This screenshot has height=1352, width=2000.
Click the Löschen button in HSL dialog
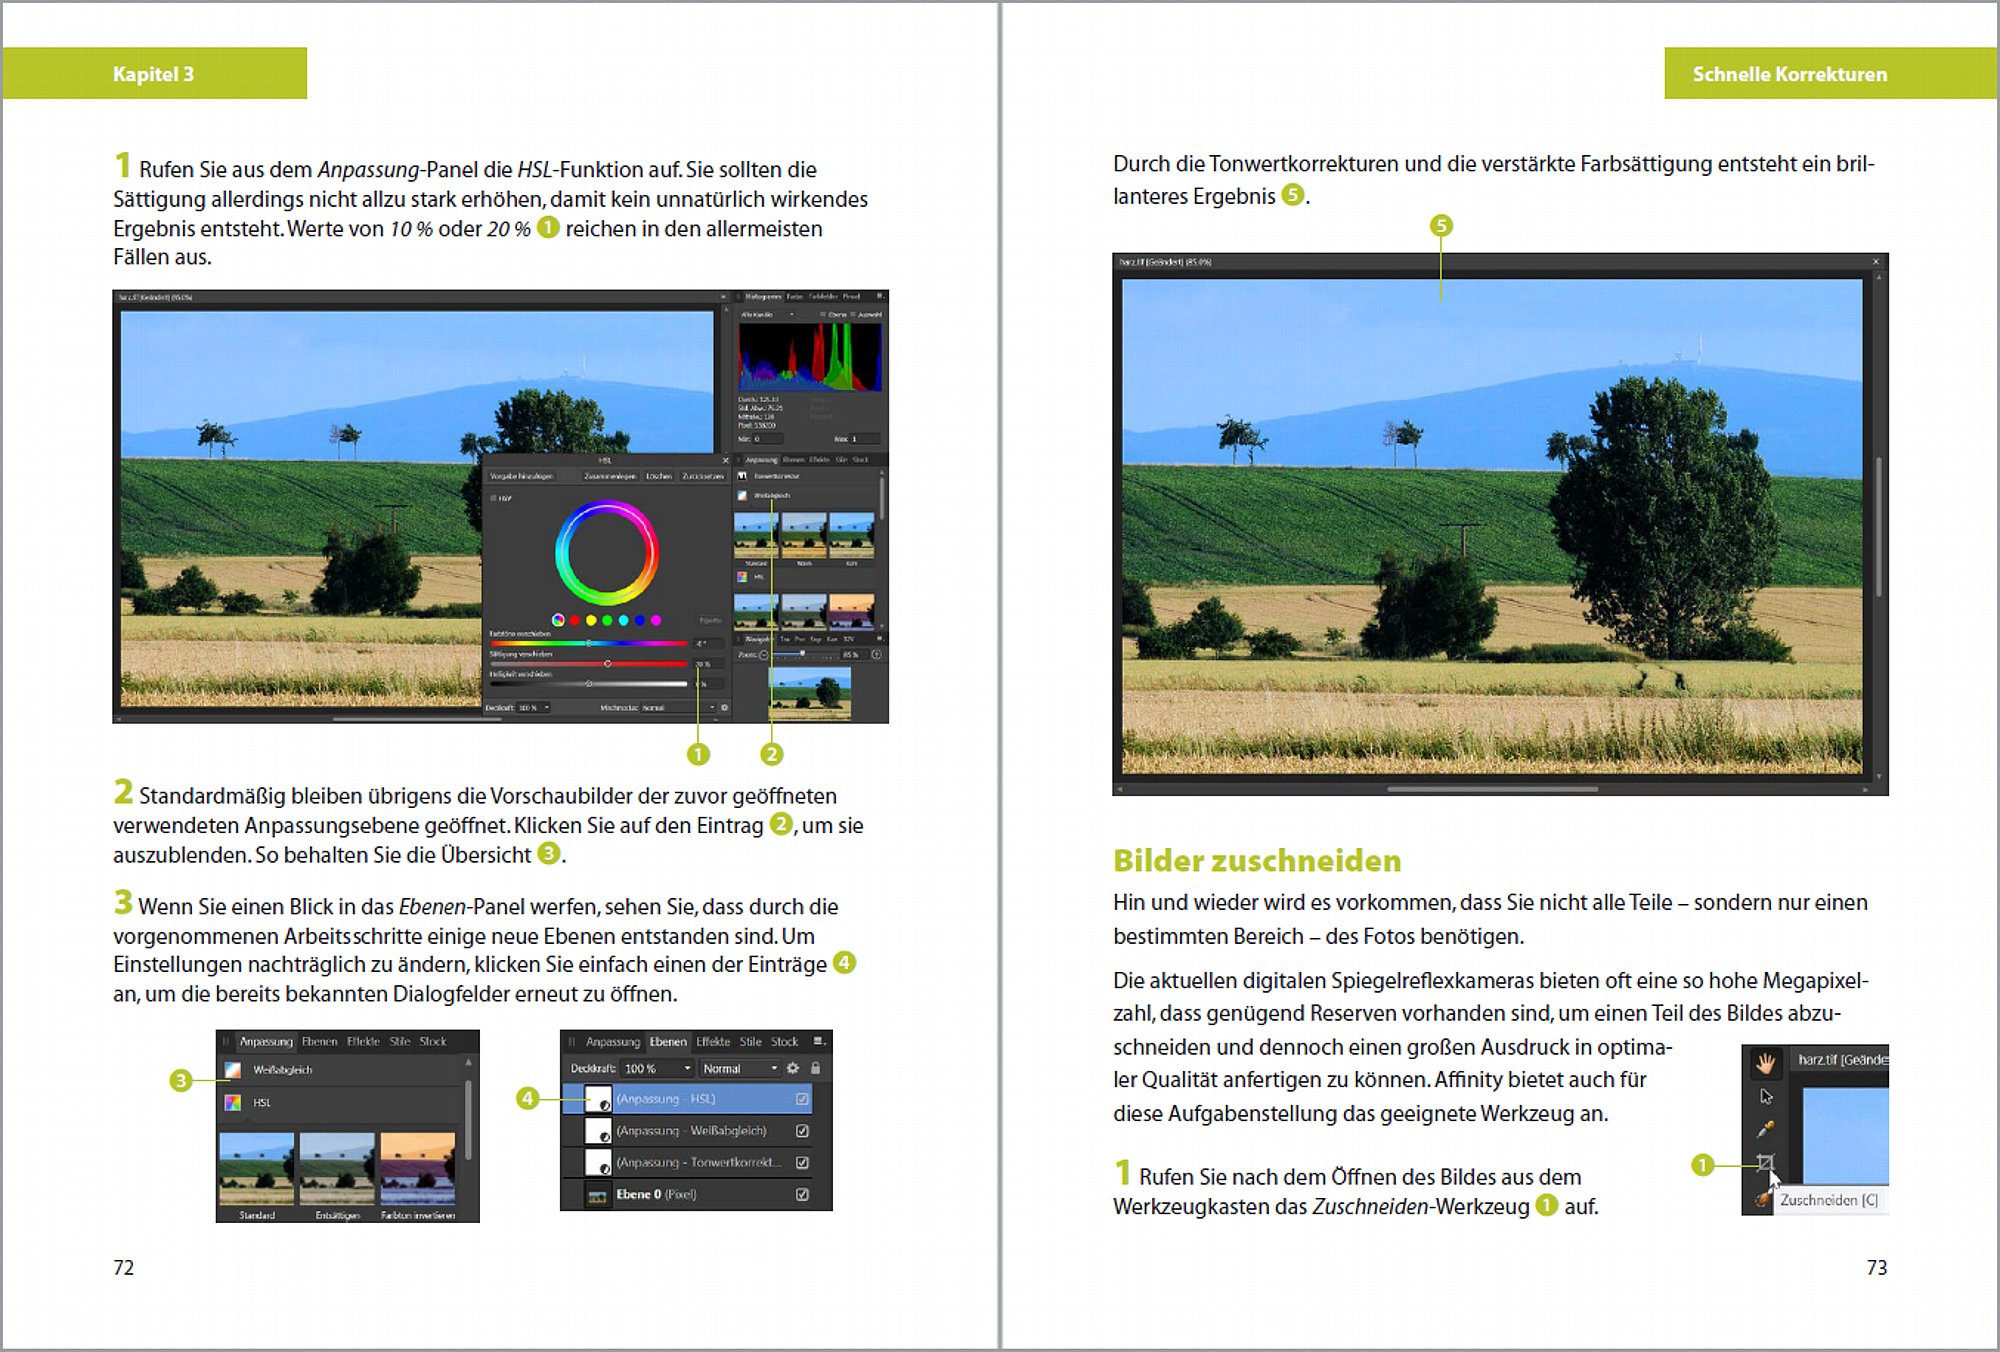click(x=659, y=476)
